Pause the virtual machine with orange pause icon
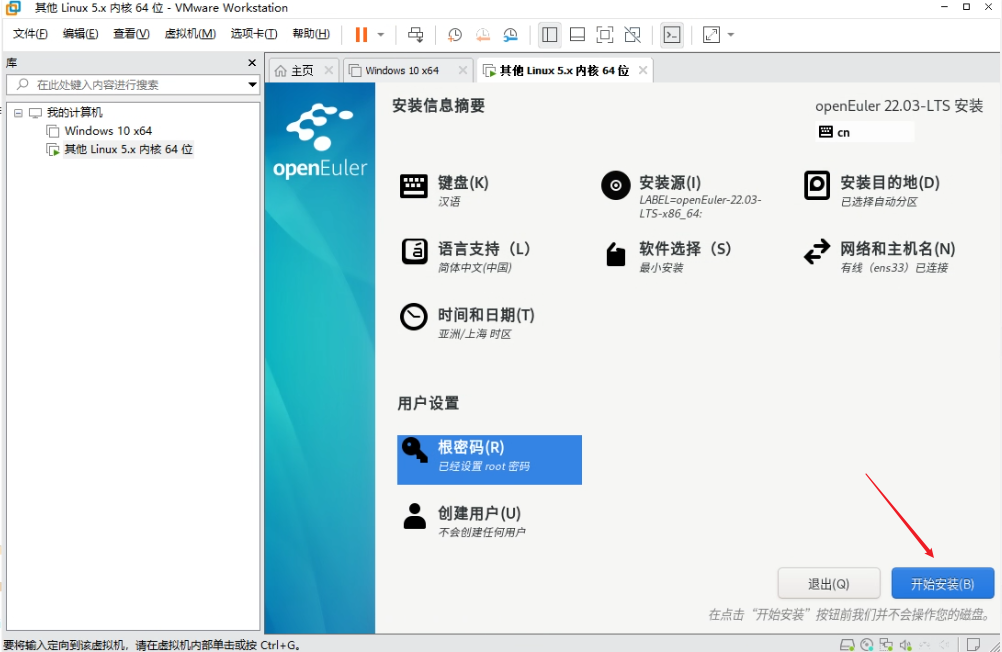1002x652 pixels. coord(361,35)
